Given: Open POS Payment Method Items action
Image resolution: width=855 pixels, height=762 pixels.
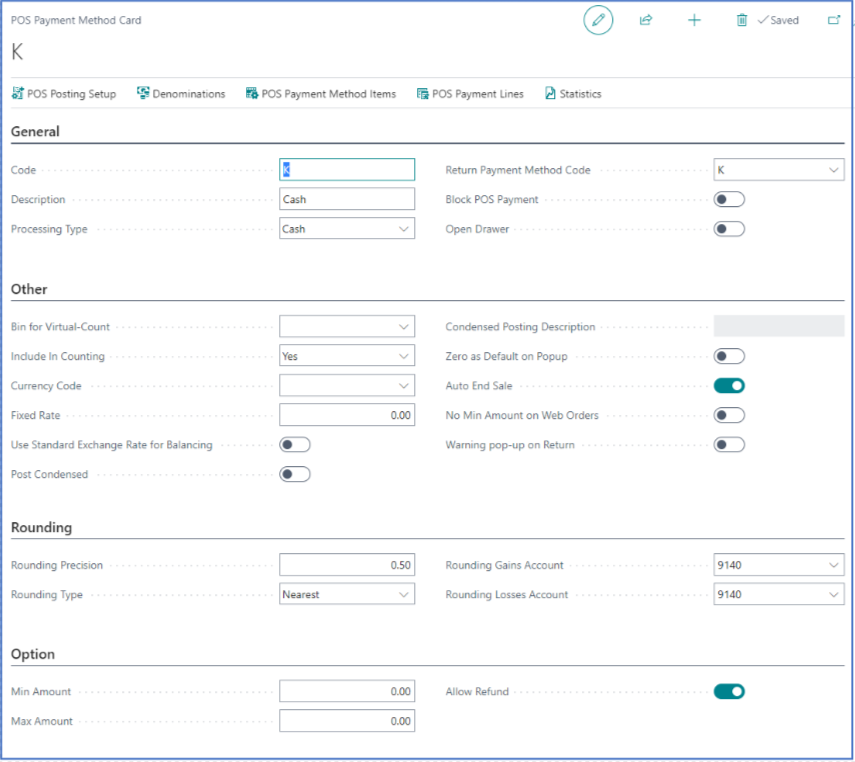Looking at the screenshot, I should pos(321,94).
